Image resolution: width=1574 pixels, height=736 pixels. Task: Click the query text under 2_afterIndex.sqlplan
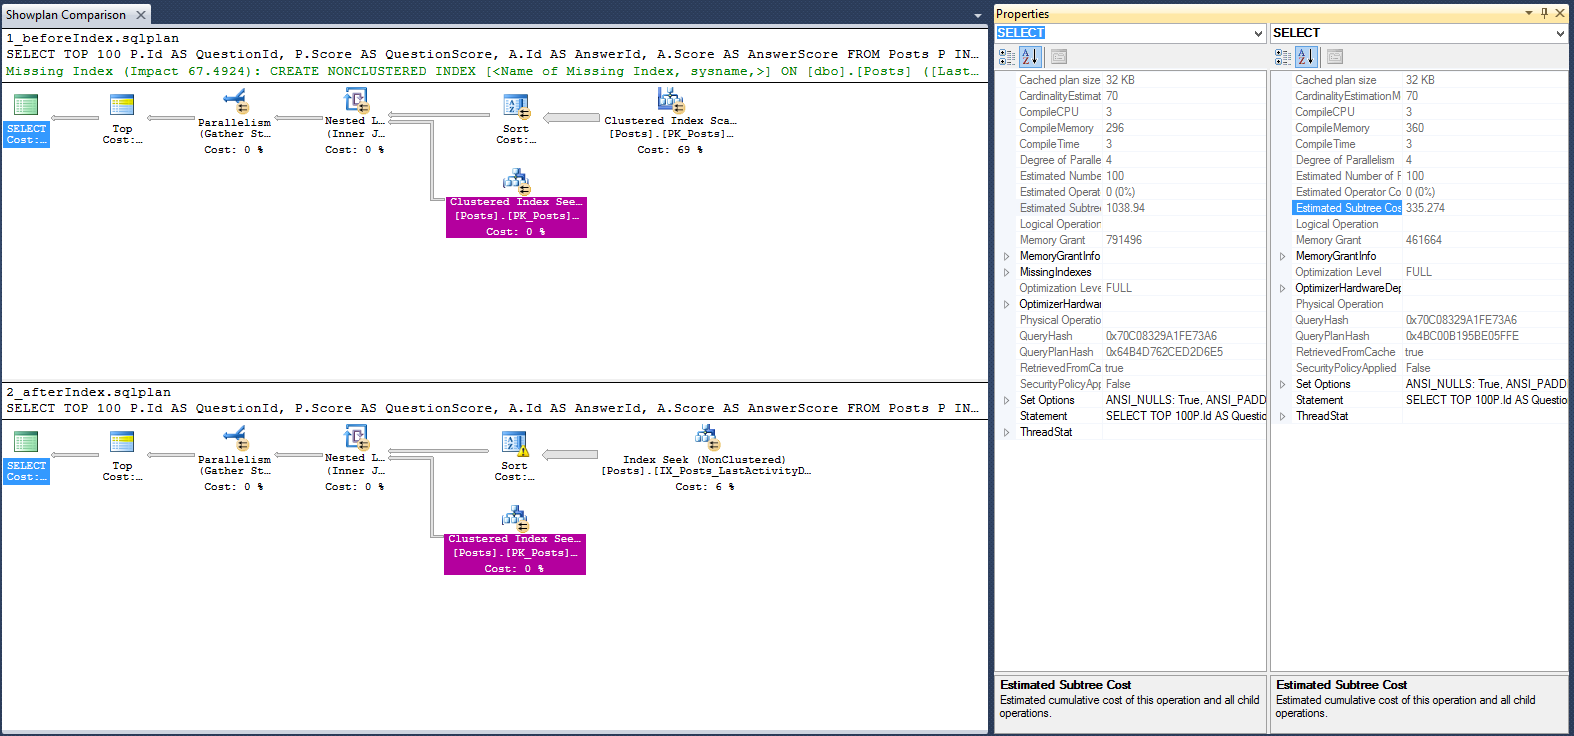pyautogui.click(x=492, y=408)
